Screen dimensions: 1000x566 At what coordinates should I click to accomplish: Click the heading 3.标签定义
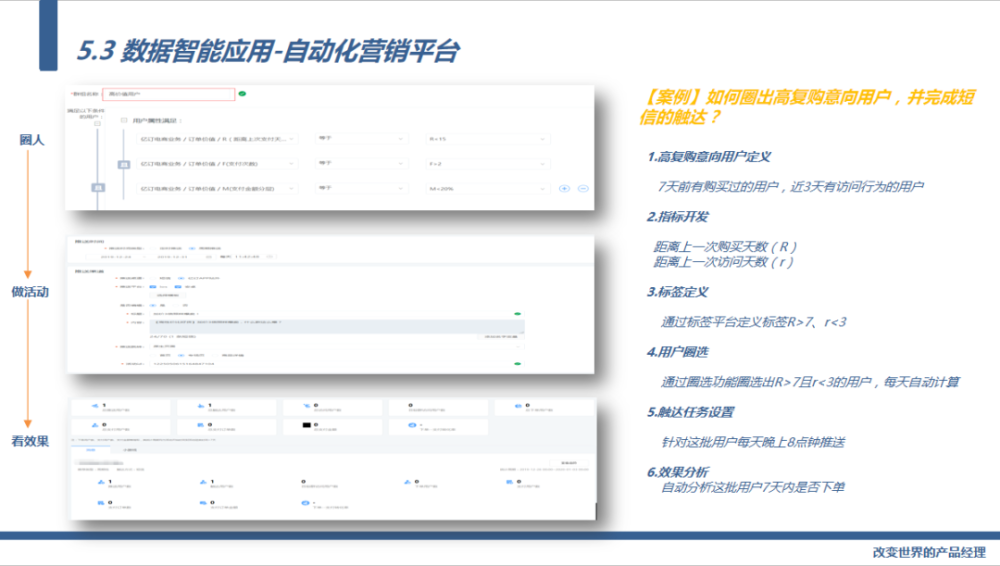tap(678, 292)
